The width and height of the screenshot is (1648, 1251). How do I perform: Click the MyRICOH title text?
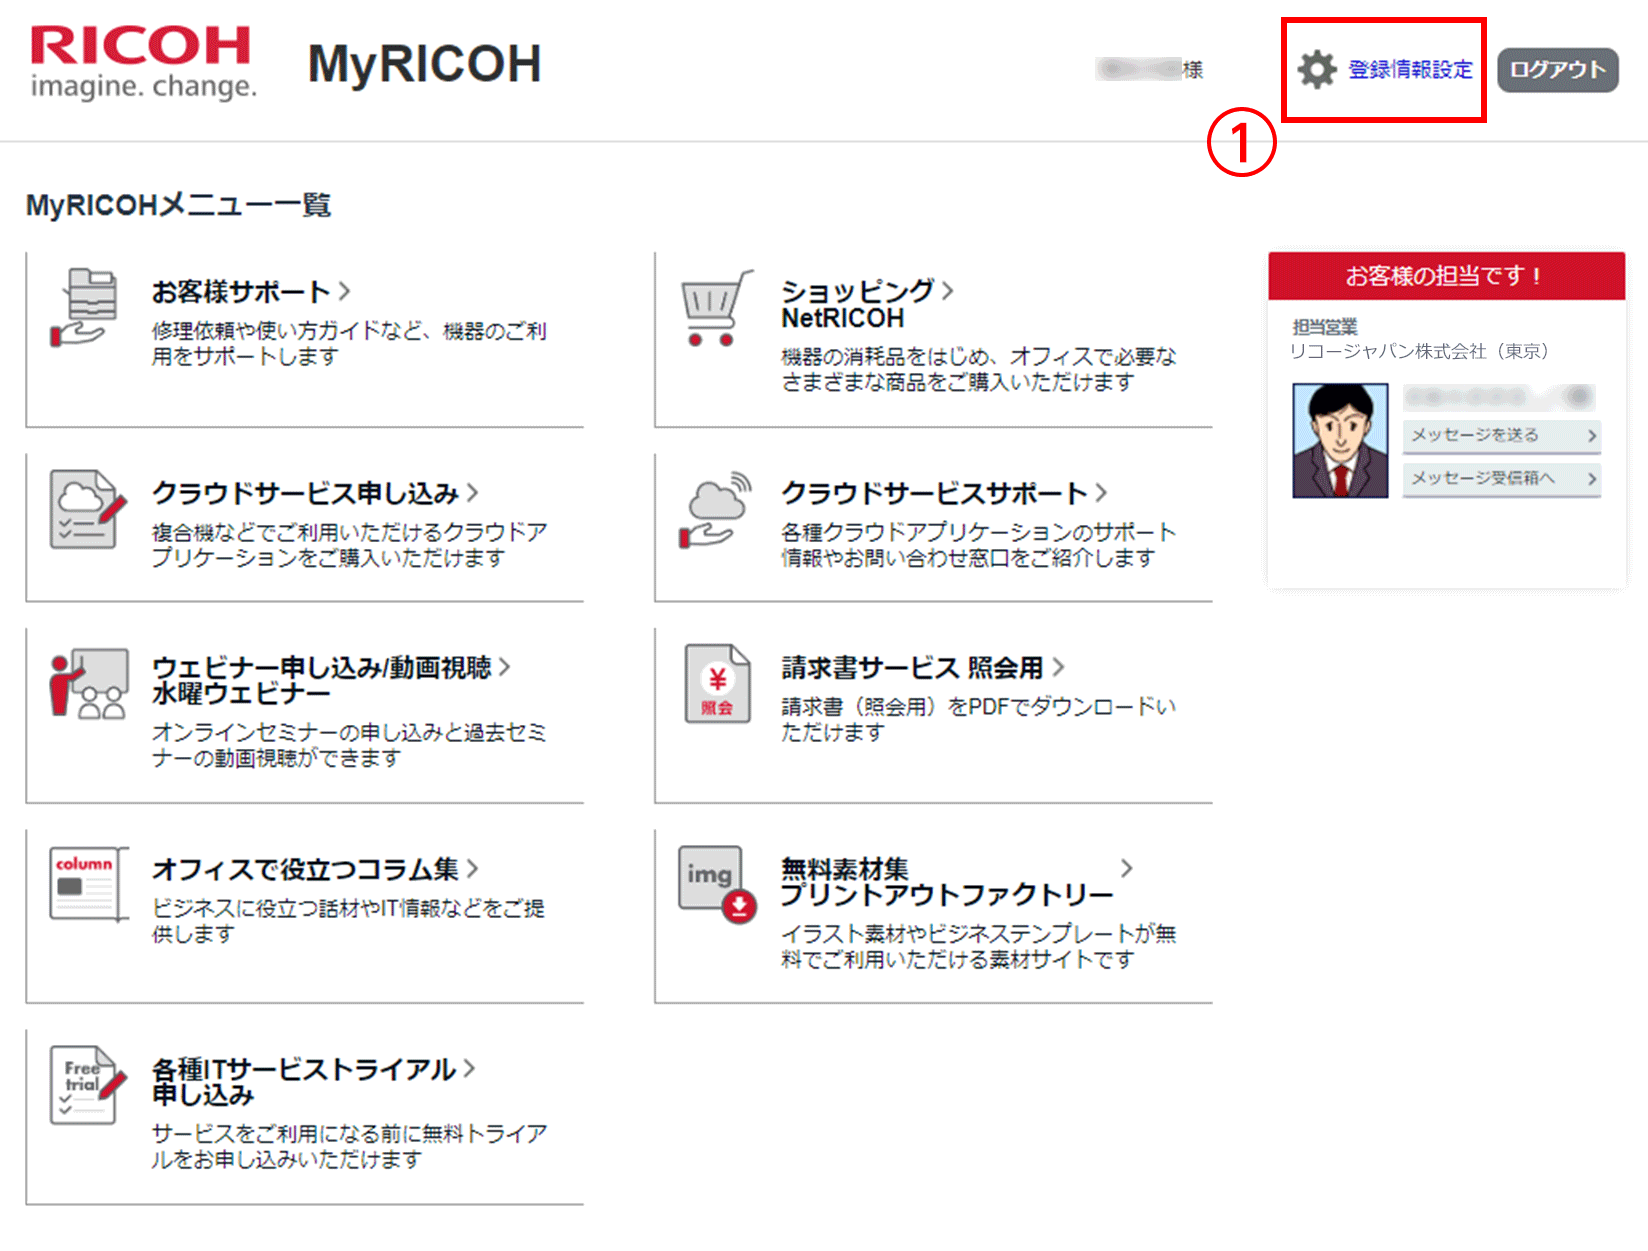click(x=425, y=64)
